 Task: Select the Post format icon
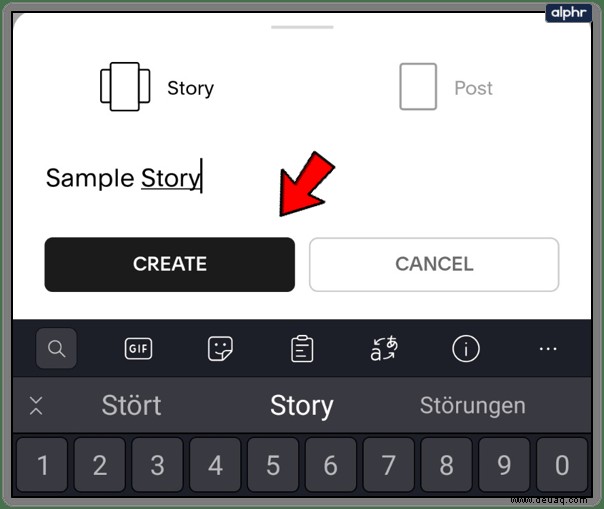(x=418, y=87)
